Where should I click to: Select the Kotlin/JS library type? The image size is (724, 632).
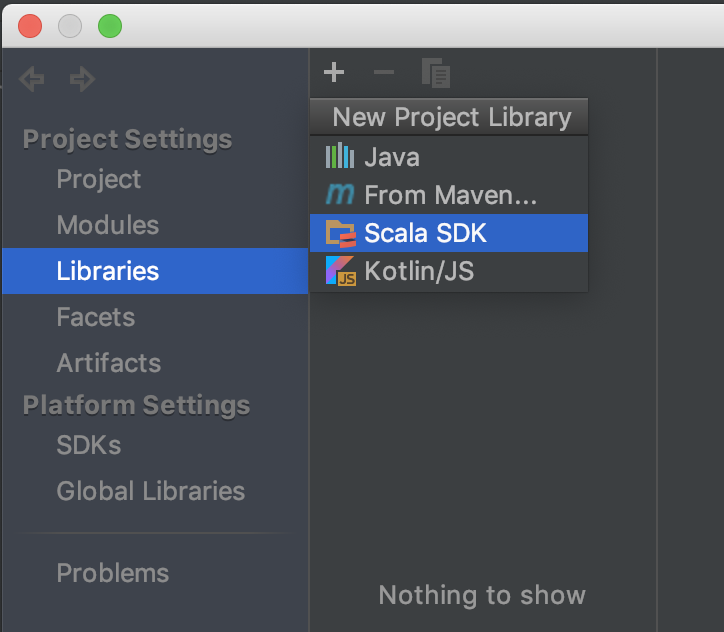449,271
